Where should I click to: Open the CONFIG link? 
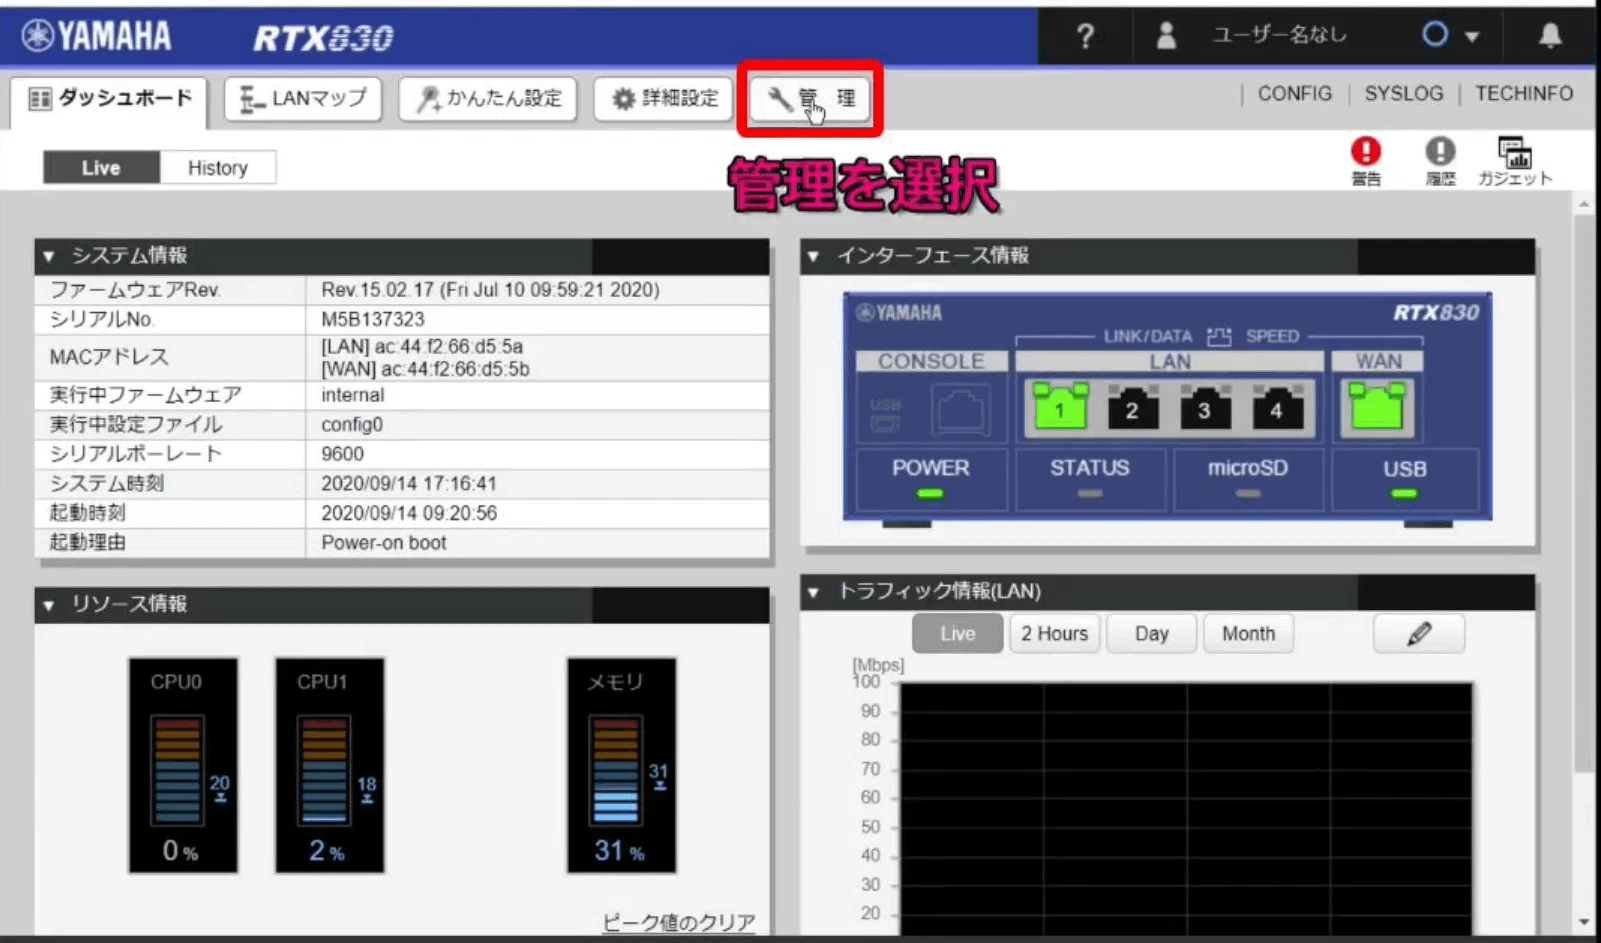tap(1294, 94)
